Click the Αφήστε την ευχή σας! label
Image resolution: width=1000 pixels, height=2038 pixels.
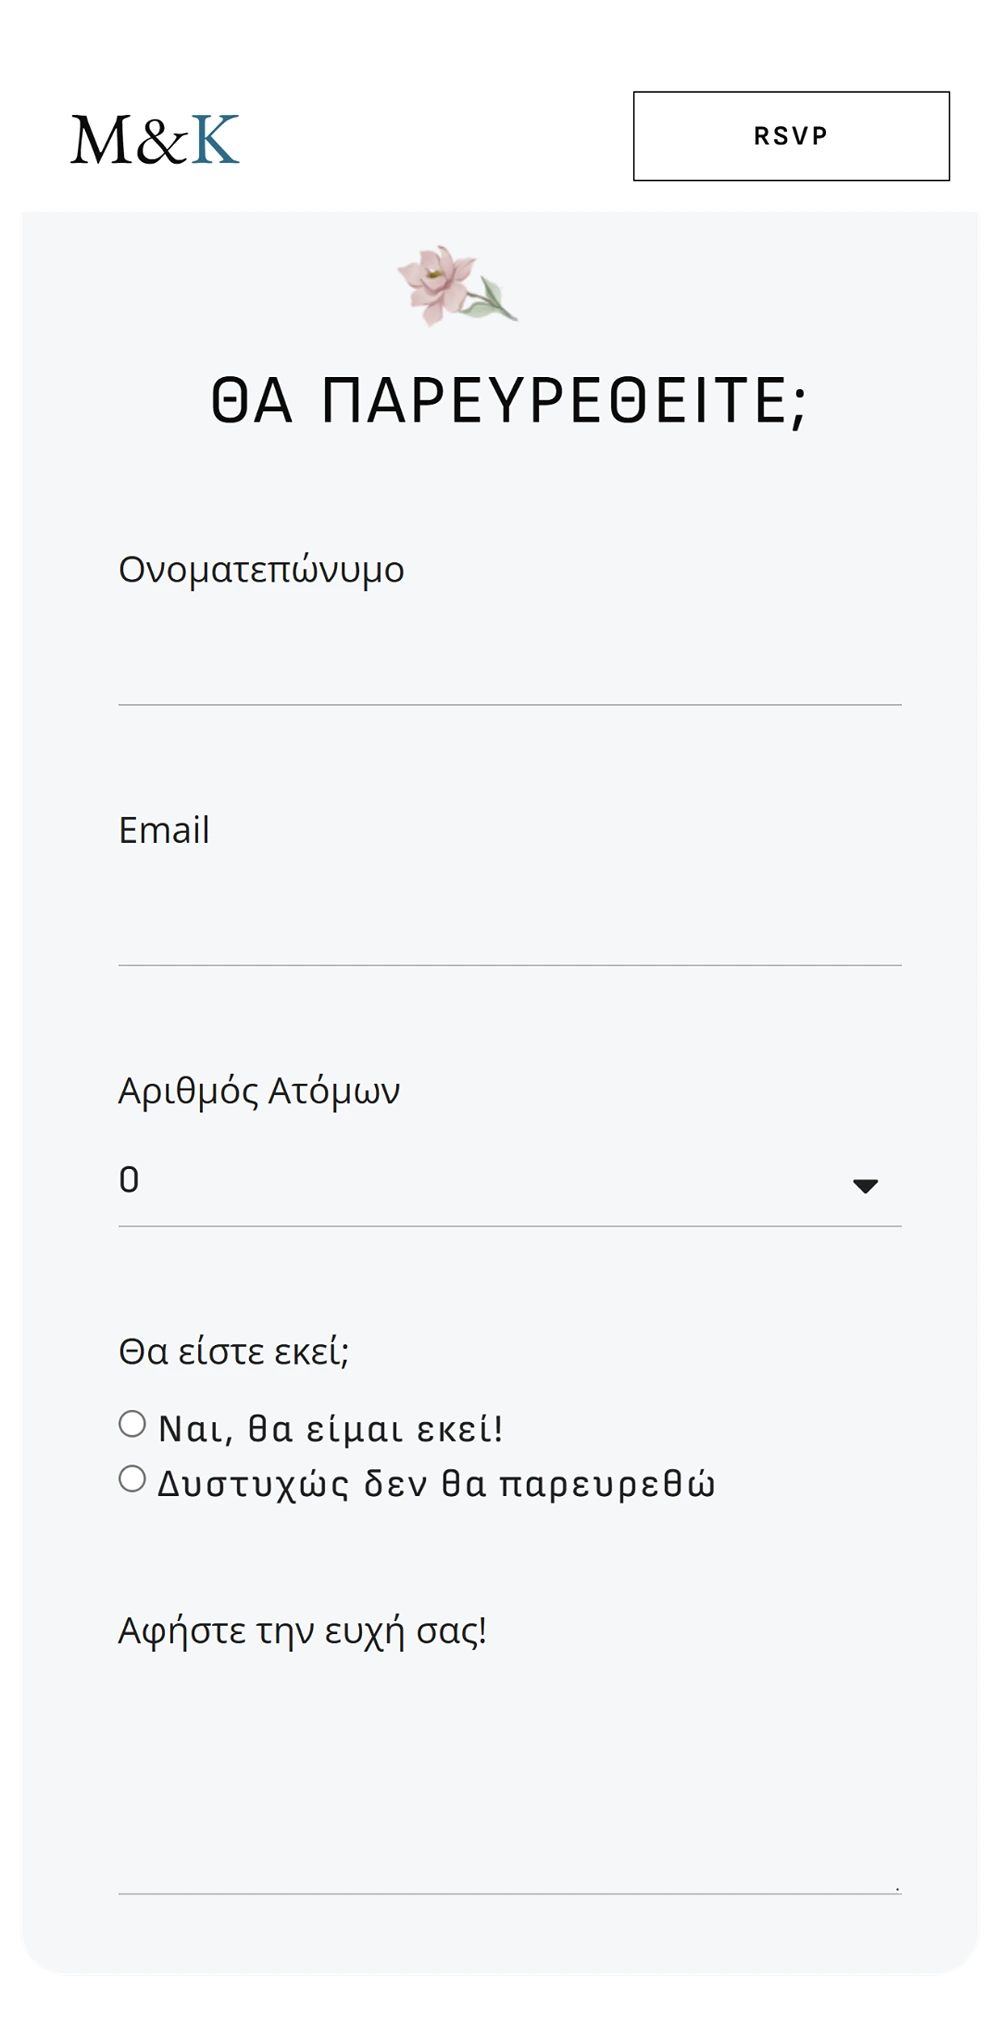pyautogui.click(x=302, y=1631)
